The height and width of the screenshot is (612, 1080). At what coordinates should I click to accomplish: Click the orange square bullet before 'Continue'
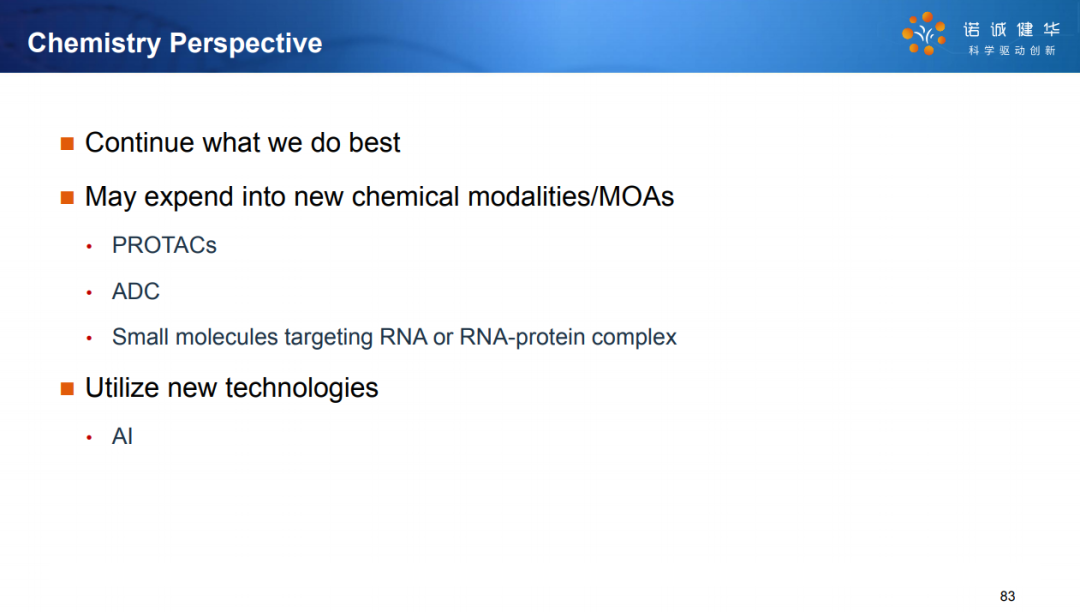(67, 143)
